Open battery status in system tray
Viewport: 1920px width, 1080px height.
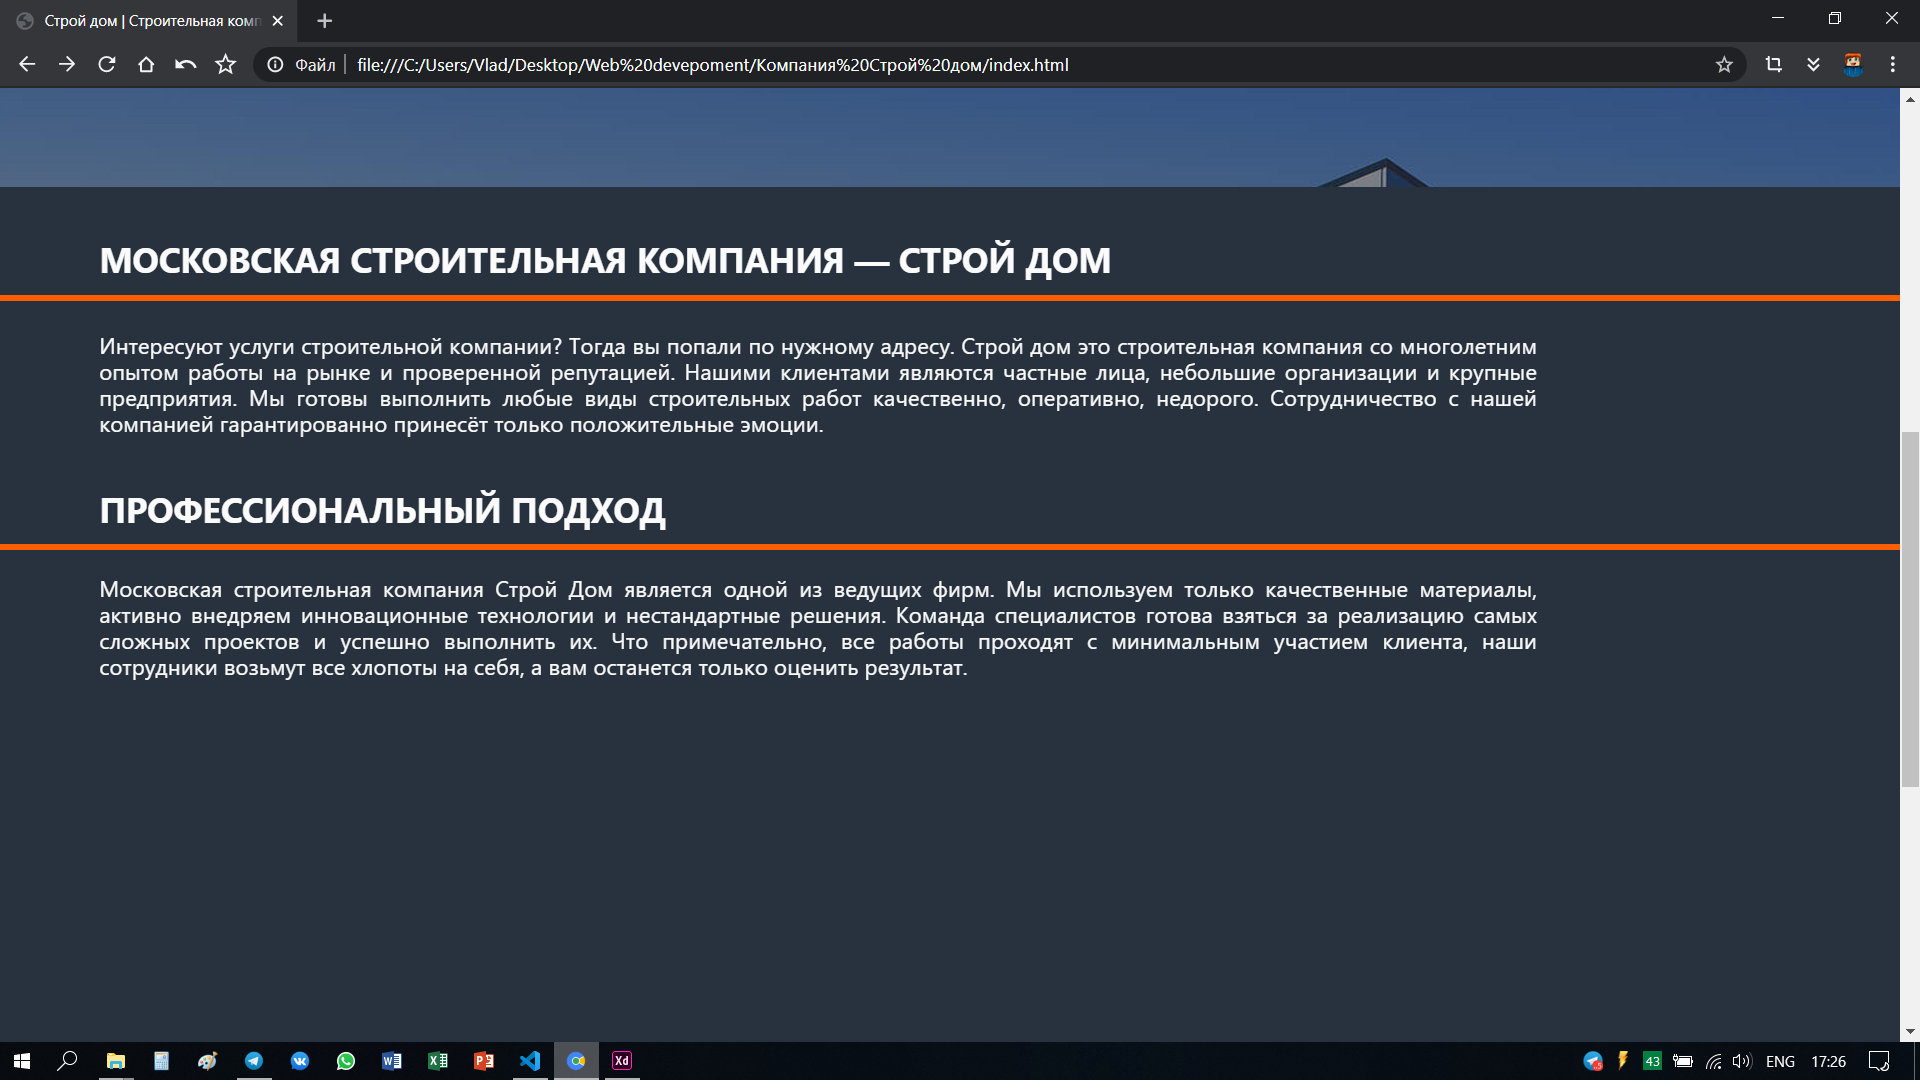click(x=1683, y=1061)
